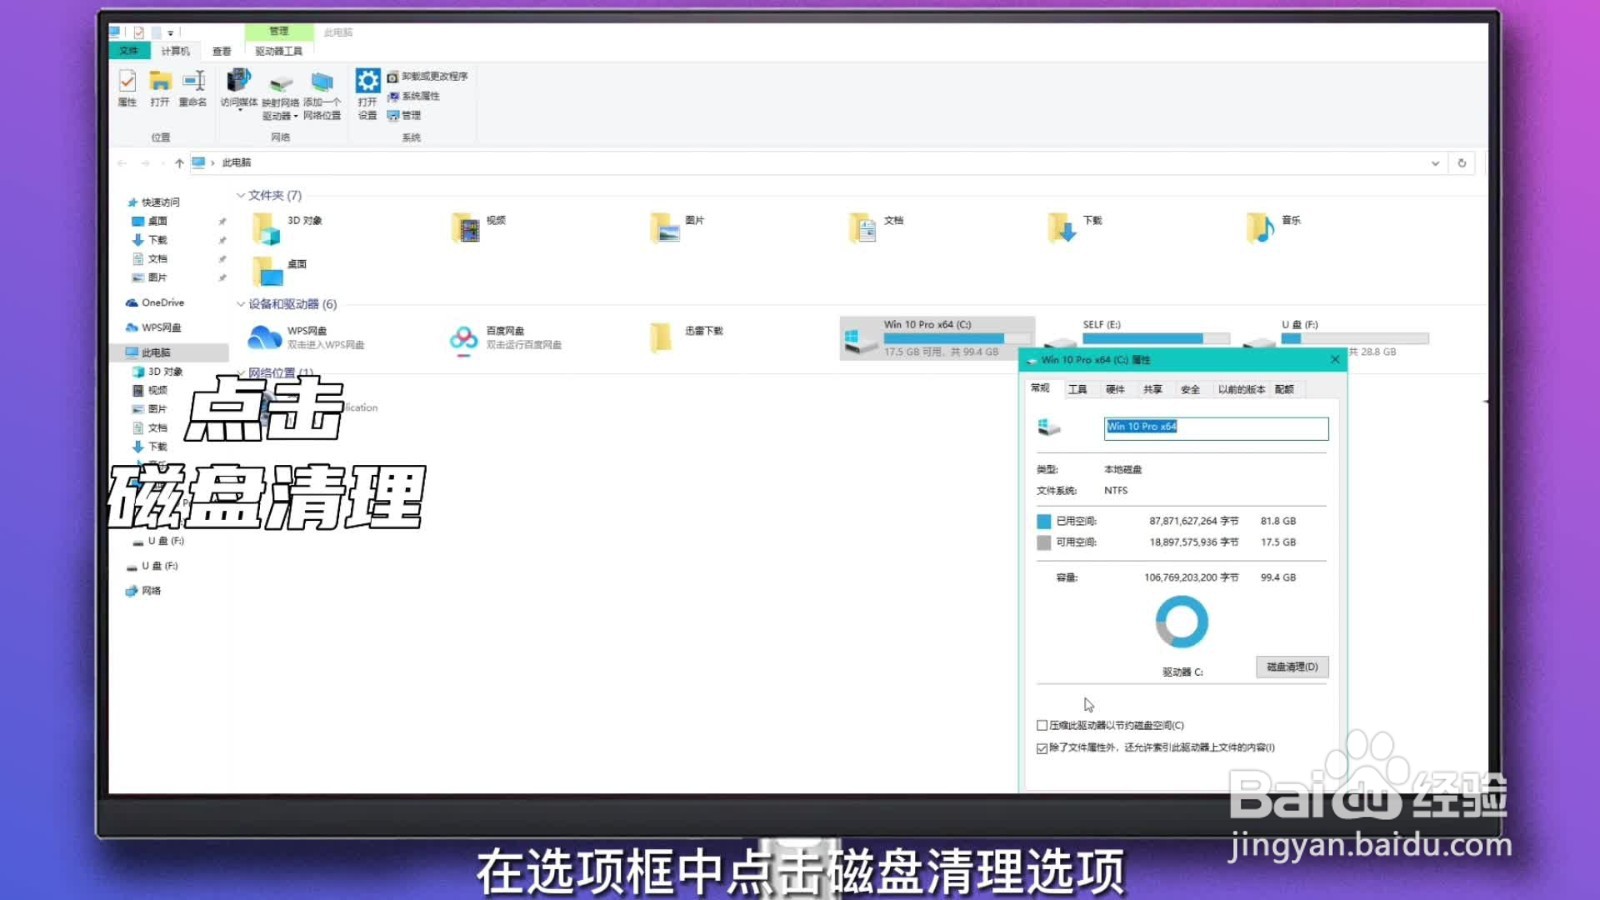The width and height of the screenshot is (1600, 900).
Task: Switch to the 工具 tab in the properties dialog
Action: (x=1078, y=389)
